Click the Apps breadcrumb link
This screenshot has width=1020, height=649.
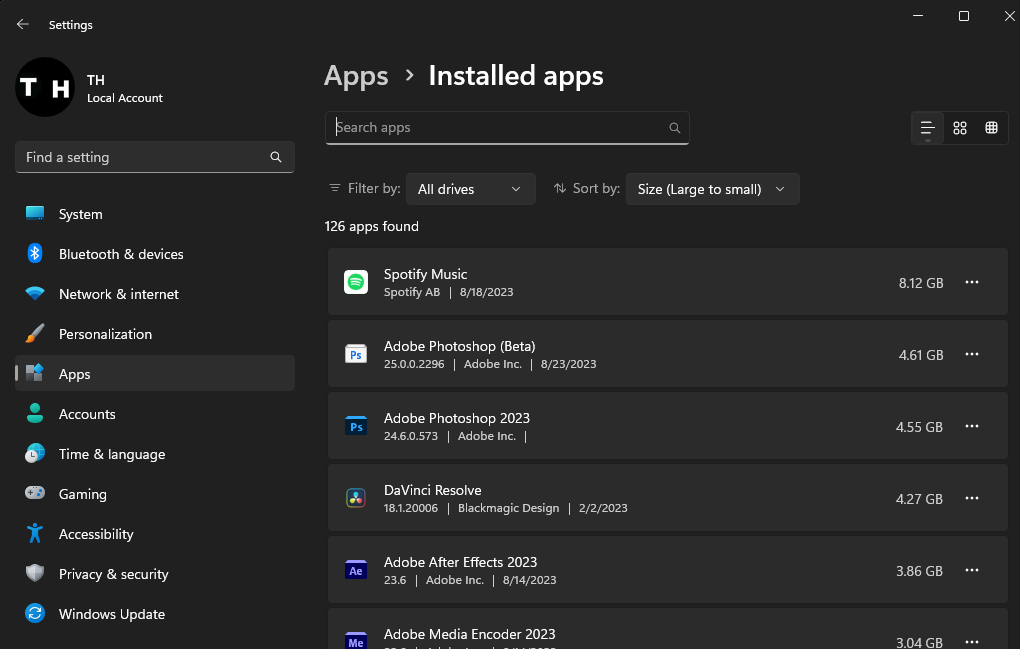coord(356,76)
